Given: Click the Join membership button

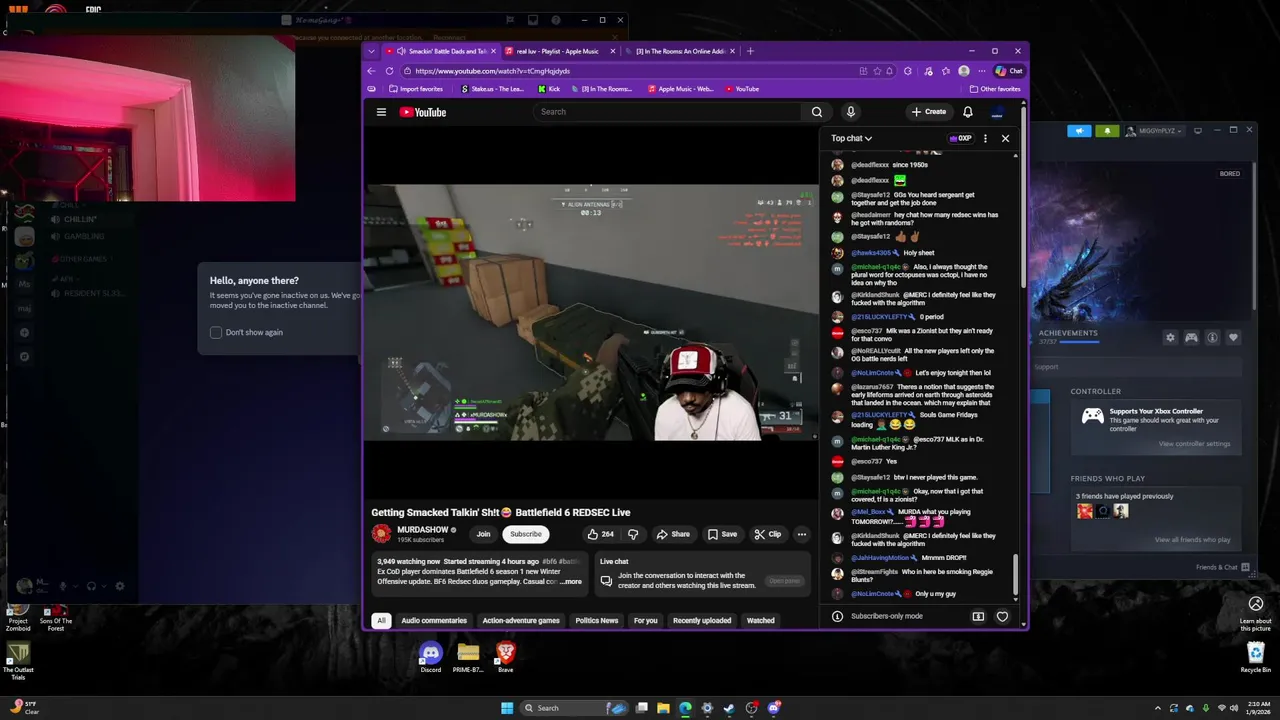Looking at the screenshot, I should pos(483,534).
